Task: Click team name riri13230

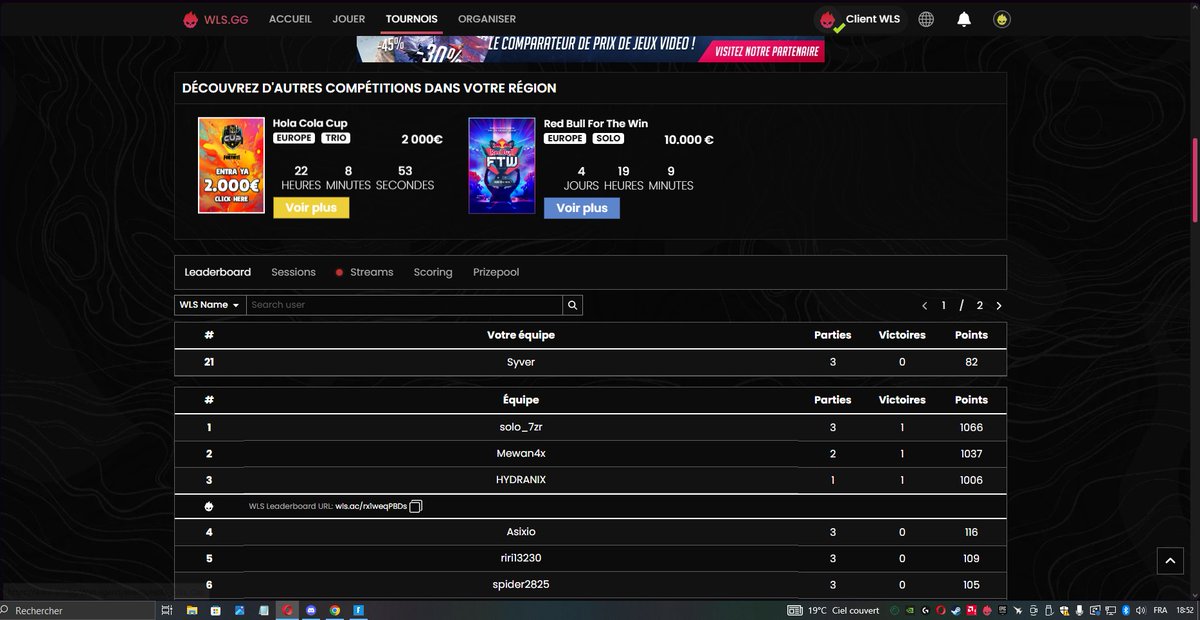Action: point(521,558)
